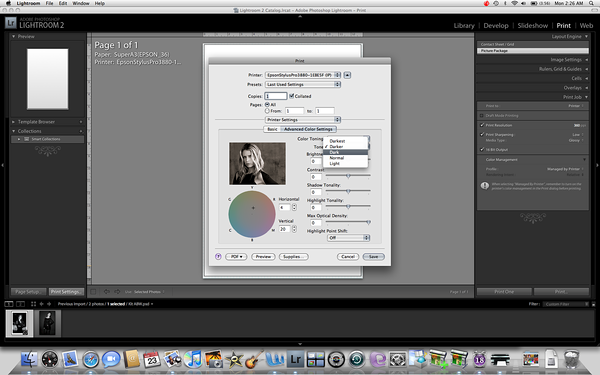Click the Shadow Tonality slider
This screenshot has width=600, height=375.
(348, 191)
